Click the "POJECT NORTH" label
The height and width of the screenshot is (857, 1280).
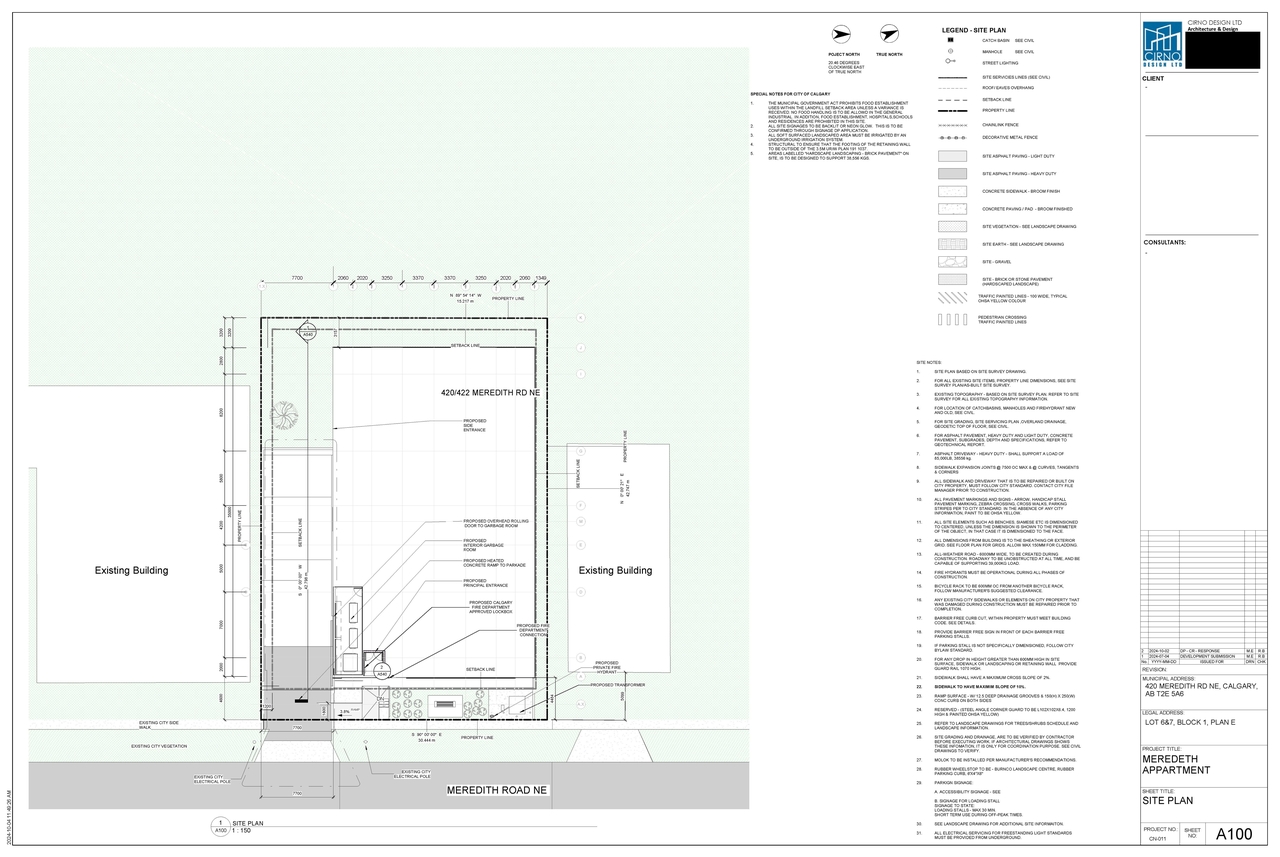pyautogui.click(x=844, y=54)
